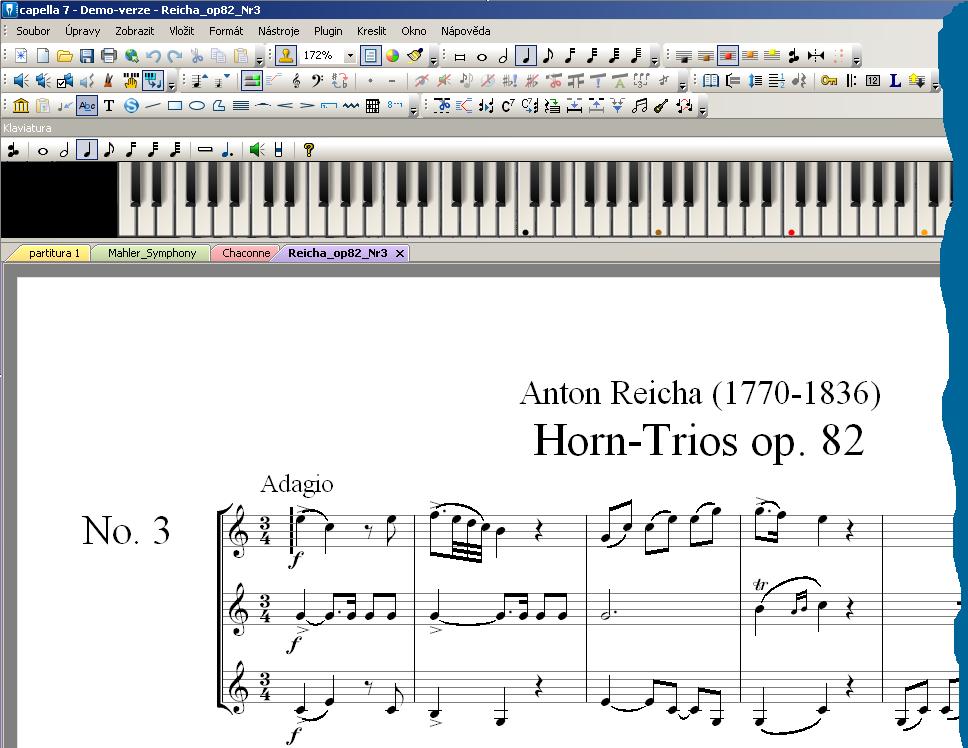The image size is (968, 748).
Task: Insert a wavy trill line
Action: 351,106
